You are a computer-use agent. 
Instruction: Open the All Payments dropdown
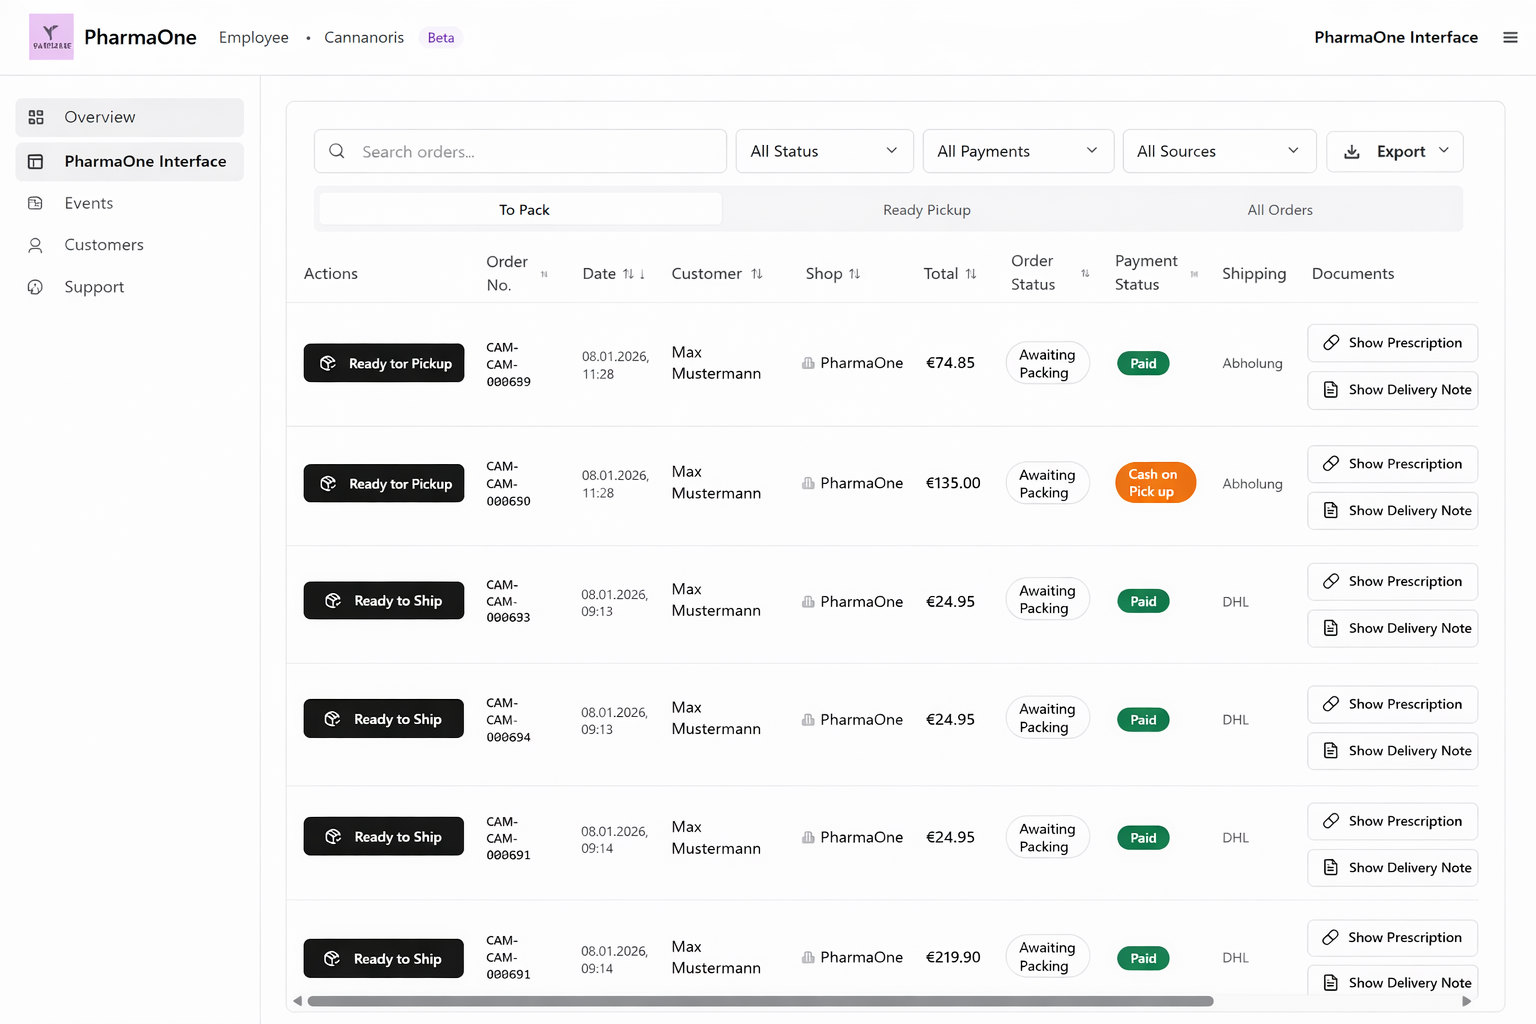1018,151
